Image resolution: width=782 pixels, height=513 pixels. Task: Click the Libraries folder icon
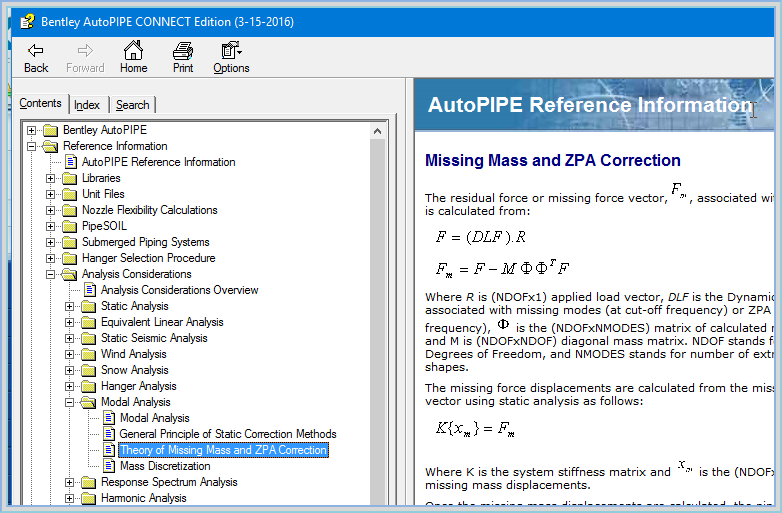69,178
